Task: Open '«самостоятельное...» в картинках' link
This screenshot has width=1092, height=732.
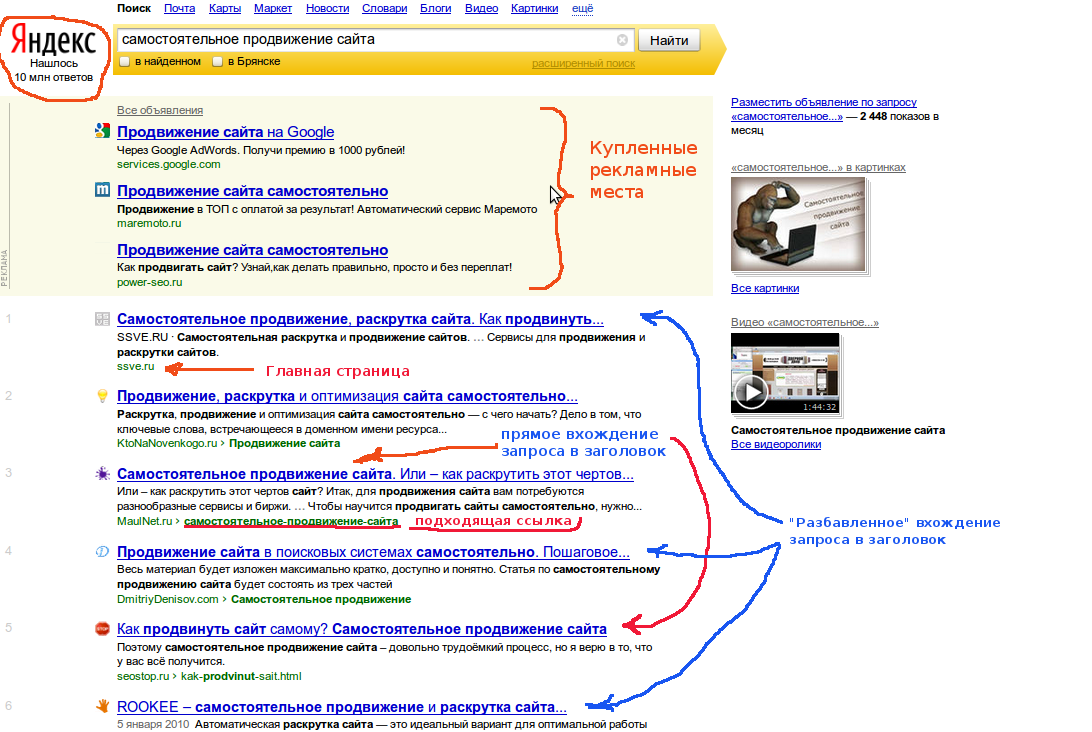Action: pyautogui.click(x=818, y=167)
